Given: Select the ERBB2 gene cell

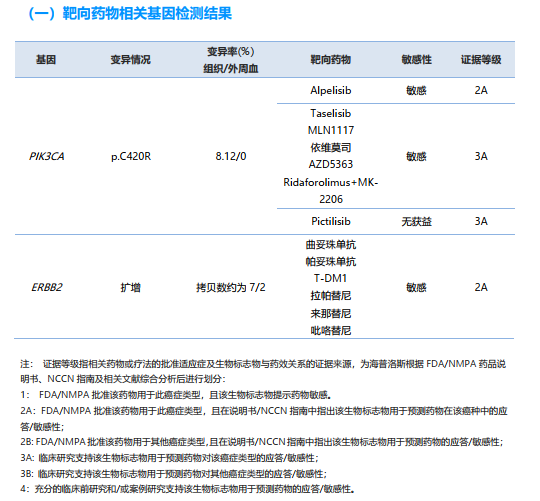Looking at the screenshot, I should pos(46,287).
